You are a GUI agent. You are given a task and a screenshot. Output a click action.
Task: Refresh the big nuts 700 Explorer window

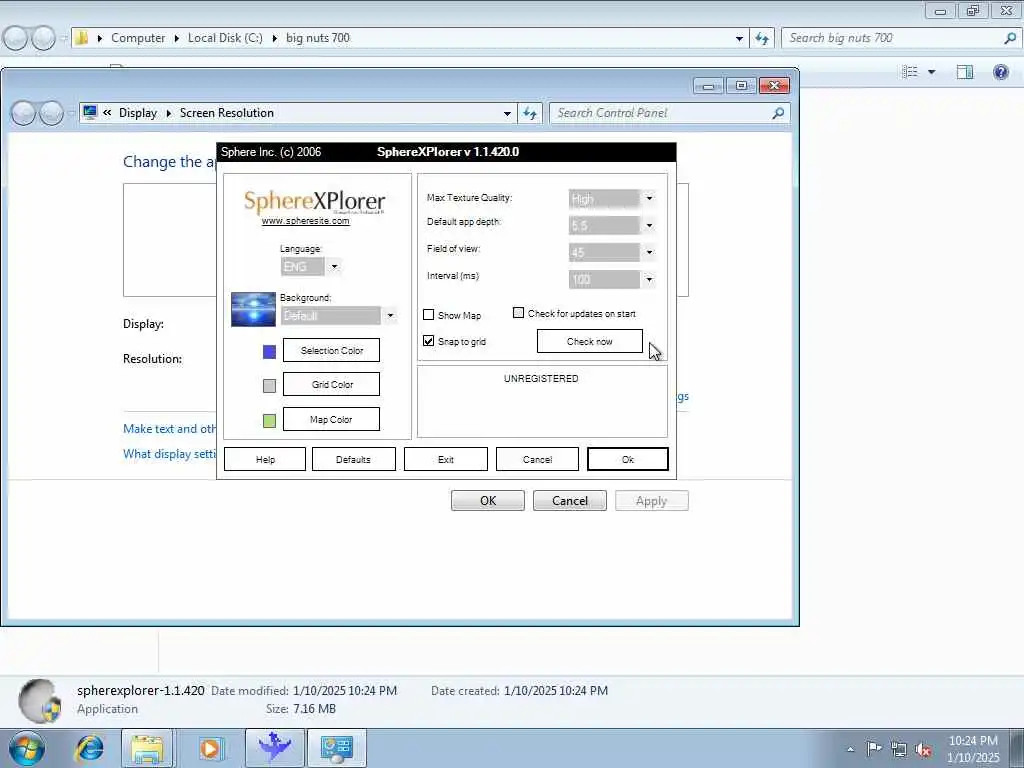coord(762,38)
